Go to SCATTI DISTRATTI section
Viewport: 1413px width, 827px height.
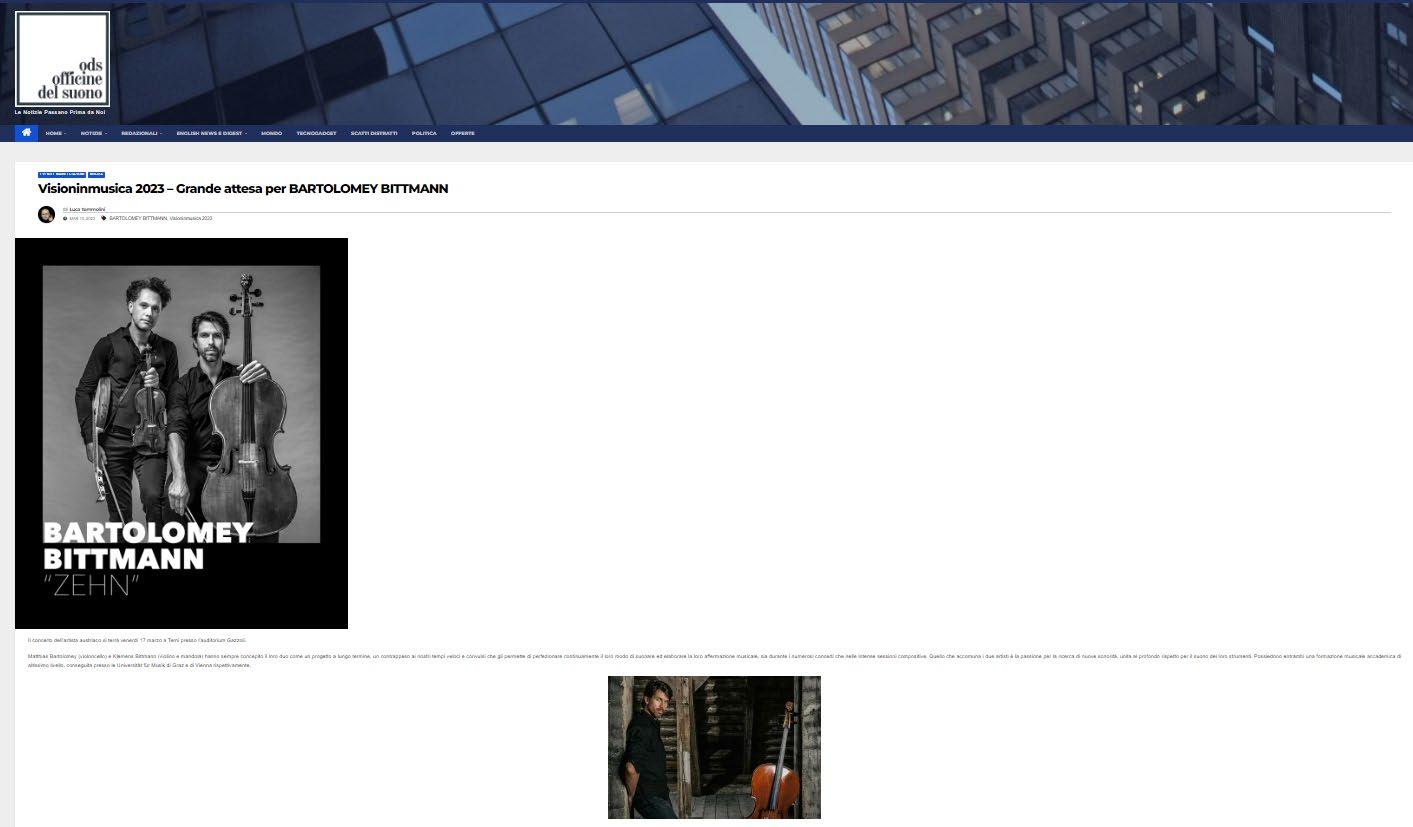point(374,133)
